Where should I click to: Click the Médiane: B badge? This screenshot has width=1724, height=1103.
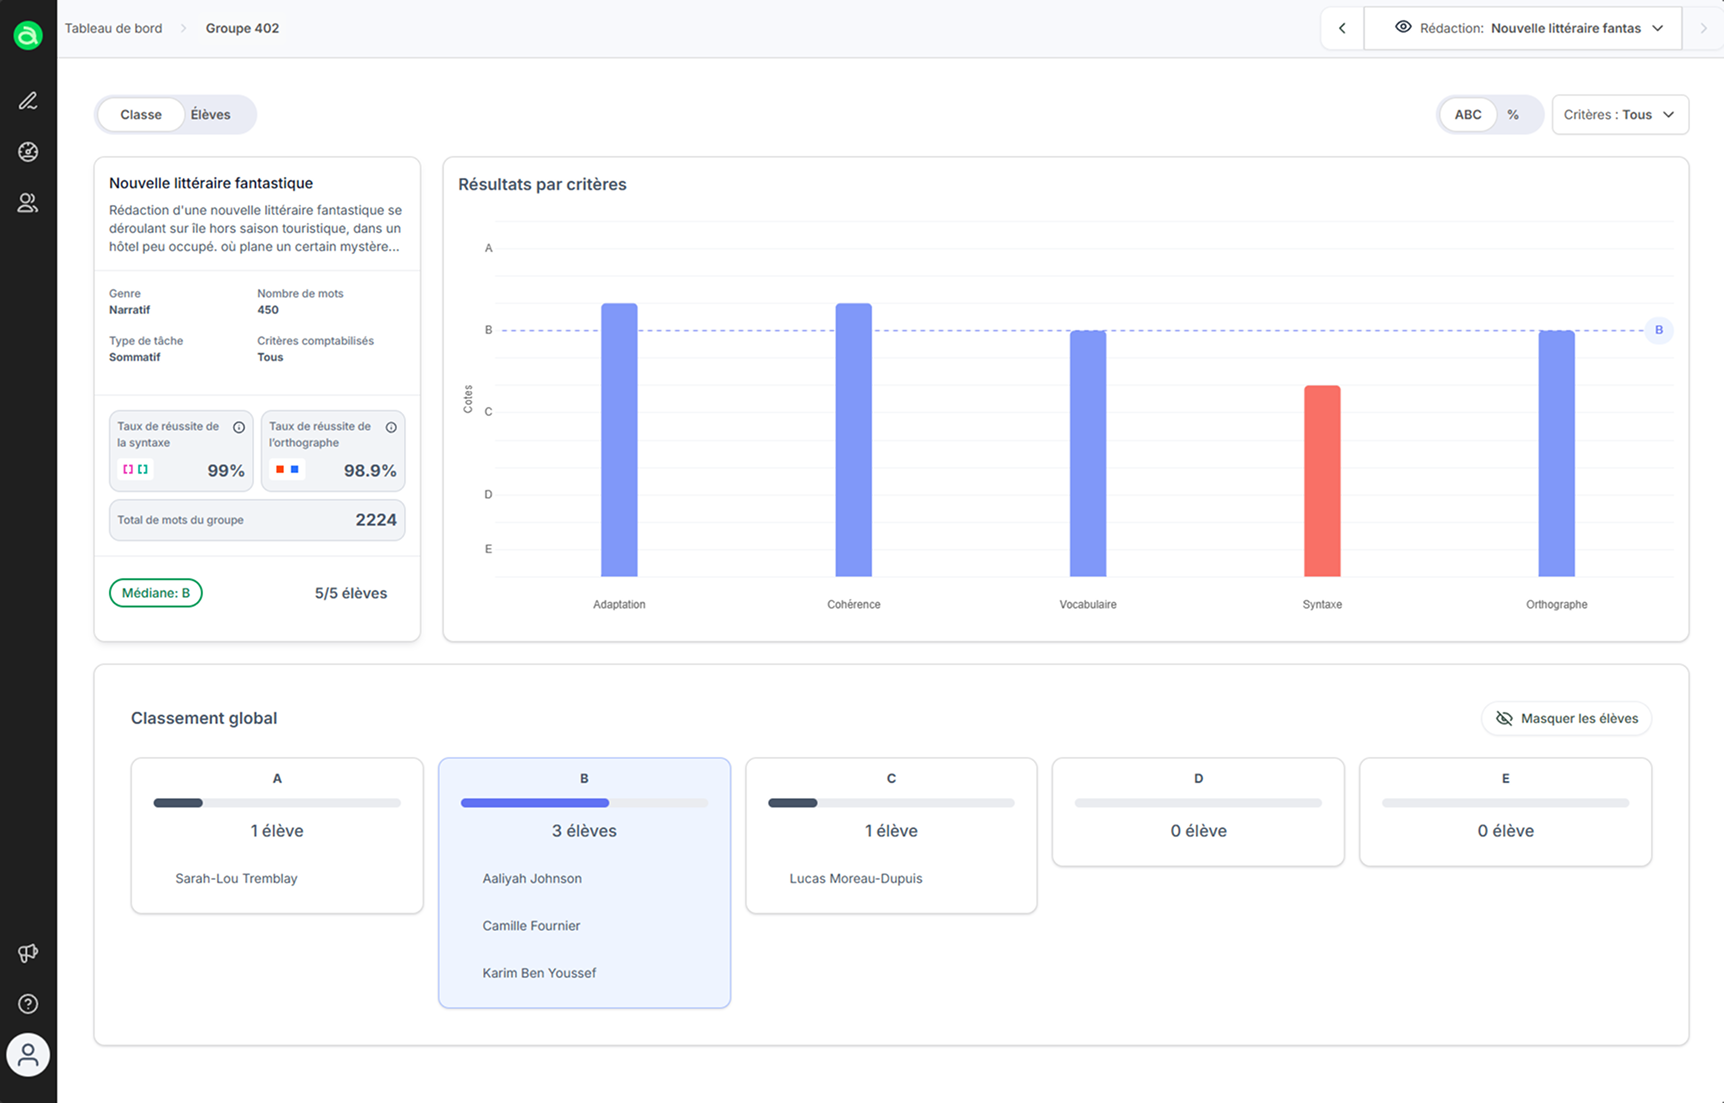(156, 593)
